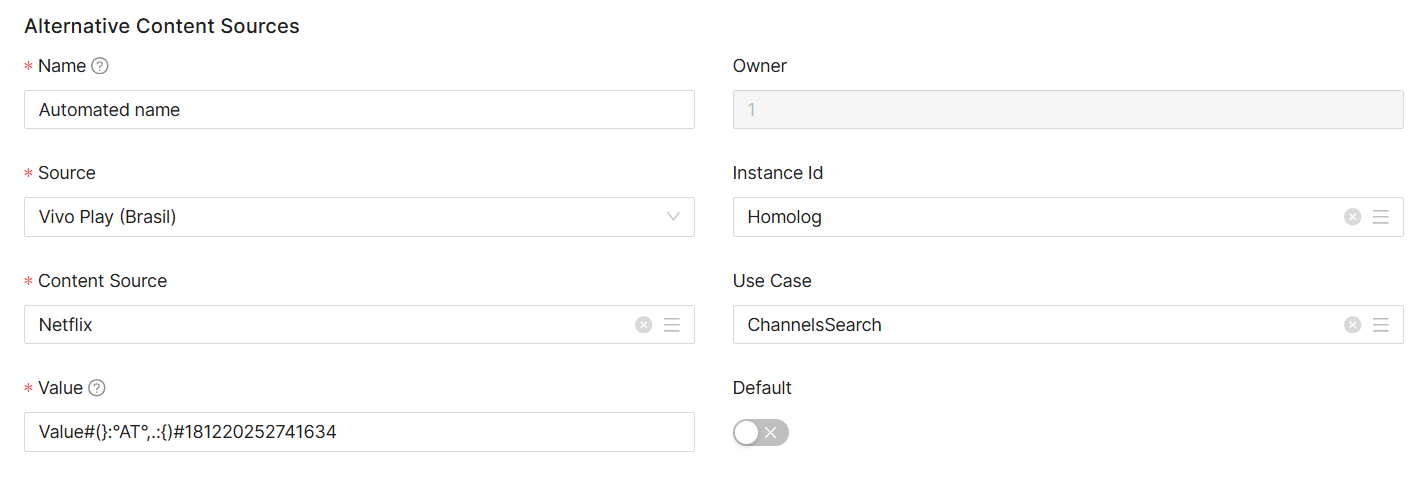Clear the Netflix content source selection

(644, 325)
